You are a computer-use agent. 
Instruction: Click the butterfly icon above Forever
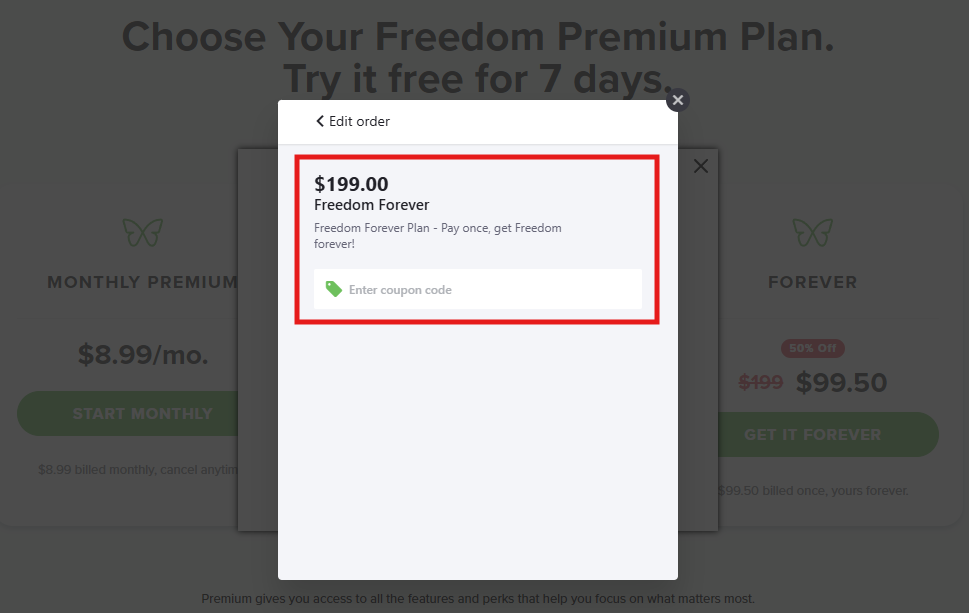click(x=812, y=233)
